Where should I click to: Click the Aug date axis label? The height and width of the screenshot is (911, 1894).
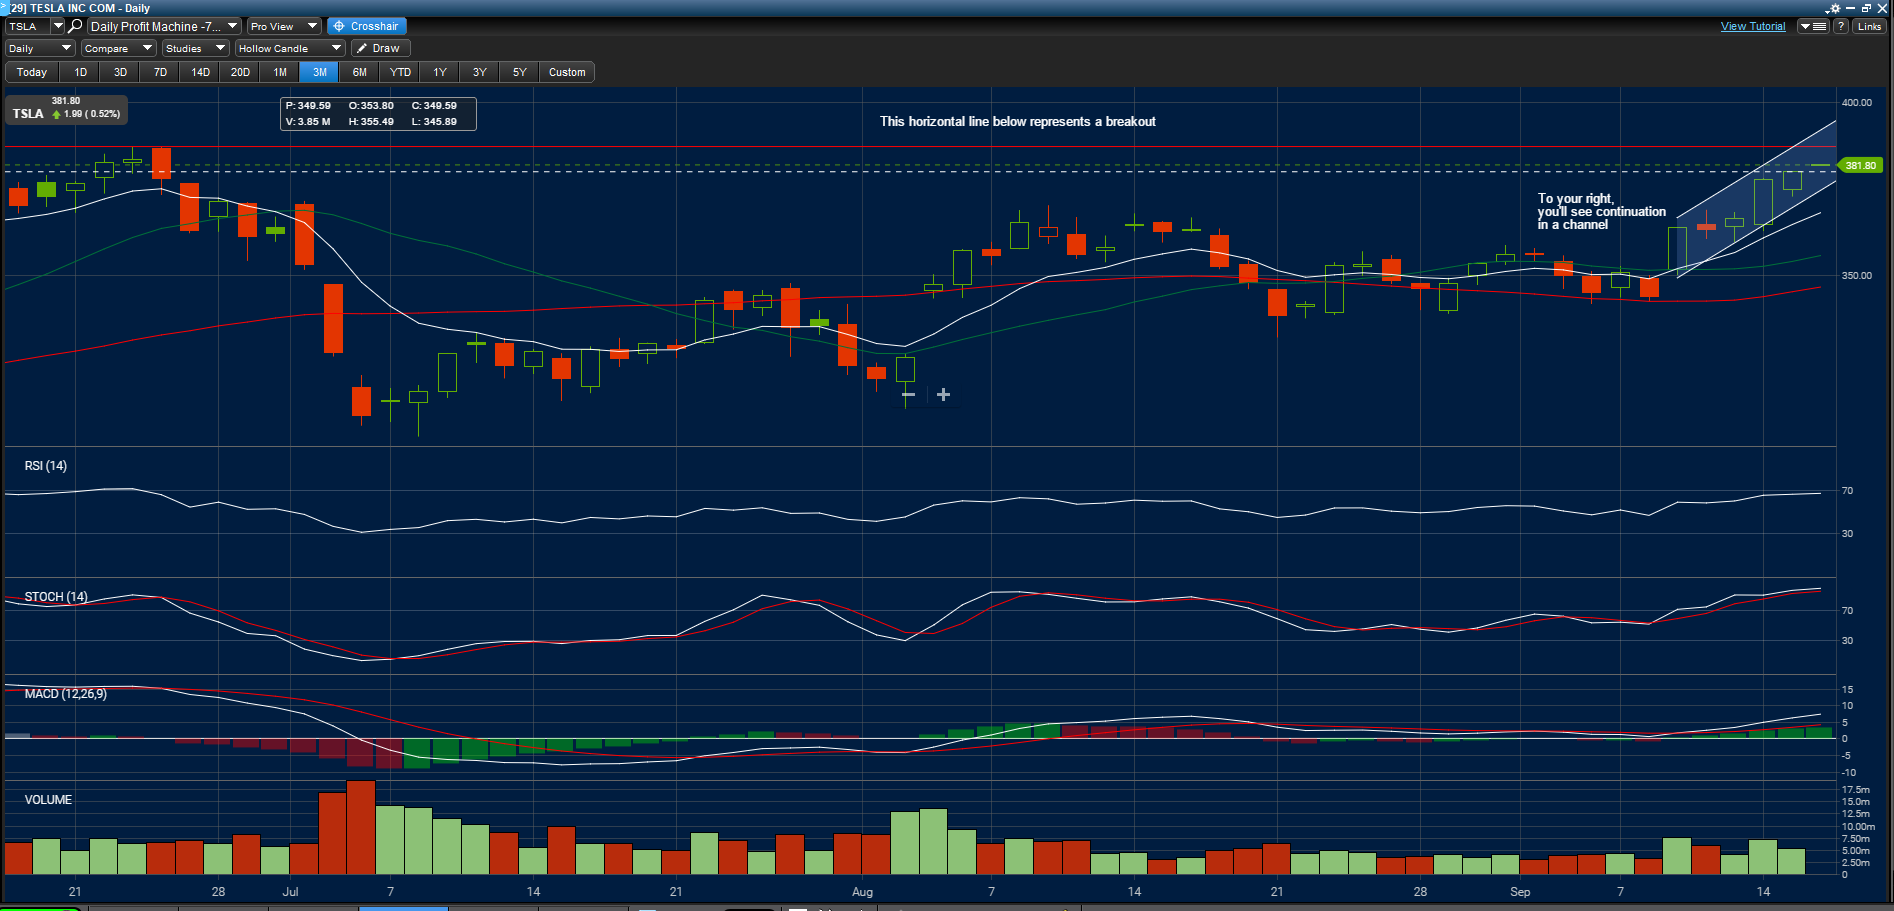[862, 891]
